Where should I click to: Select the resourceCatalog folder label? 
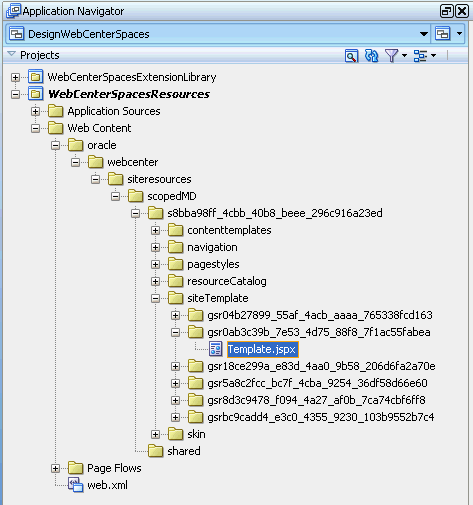click(227, 281)
